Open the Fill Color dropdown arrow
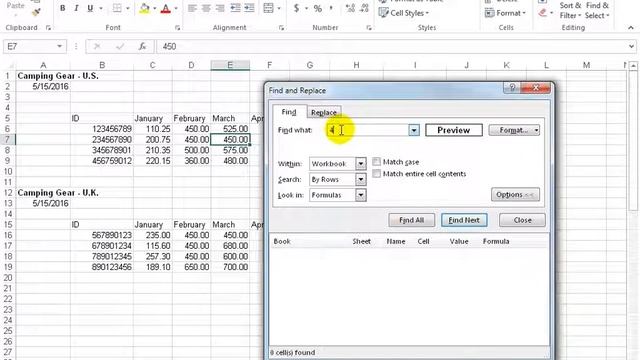Image resolution: width=640 pixels, height=360 pixels. pos(155,8)
